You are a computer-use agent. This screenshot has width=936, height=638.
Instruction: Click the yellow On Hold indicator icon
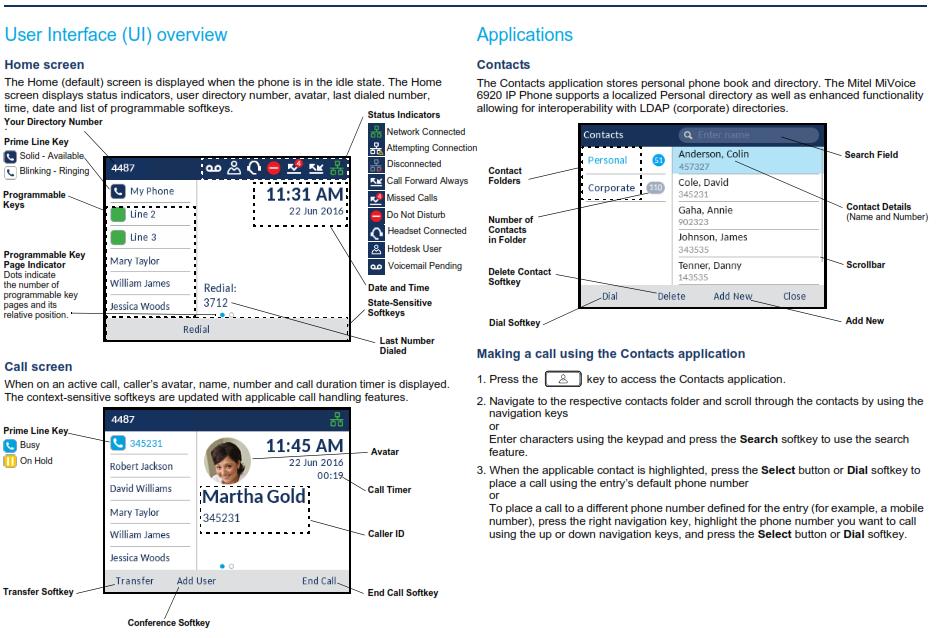coord(10,461)
